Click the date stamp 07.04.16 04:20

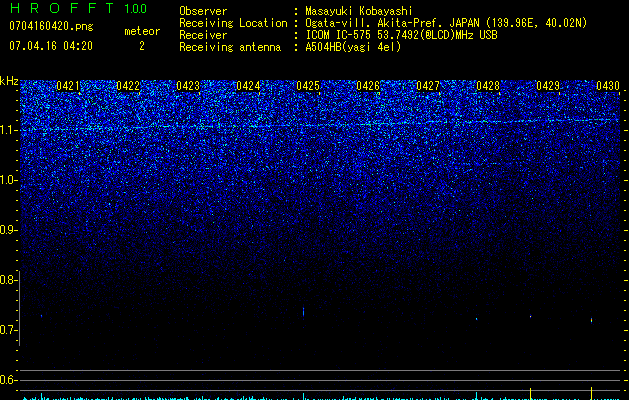51,46
